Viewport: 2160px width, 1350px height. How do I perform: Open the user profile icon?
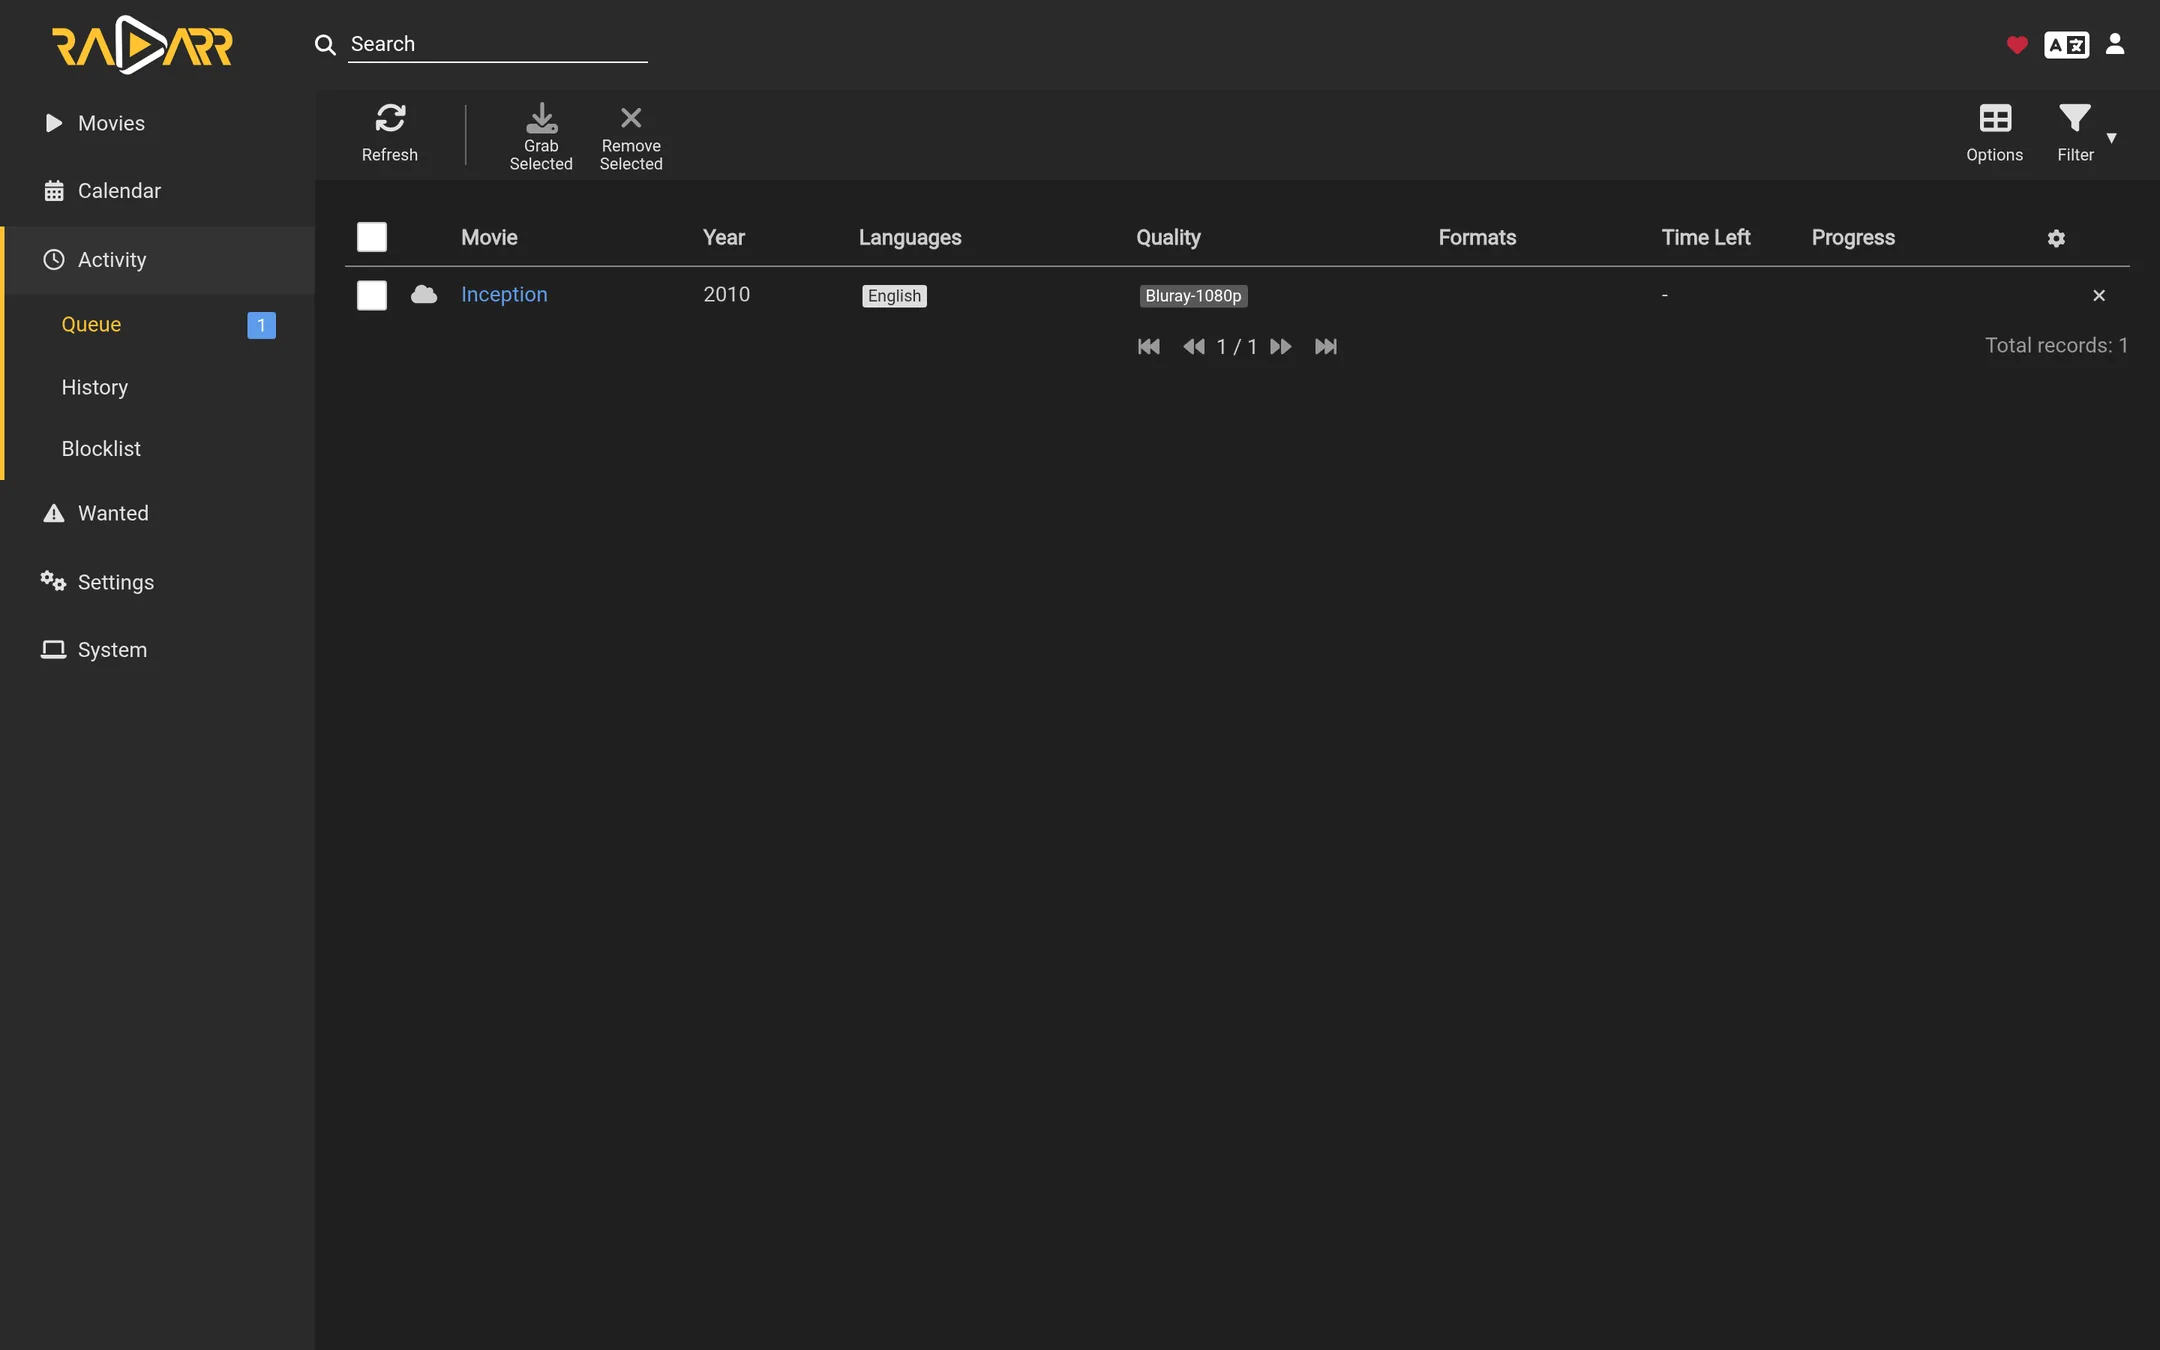[2115, 44]
